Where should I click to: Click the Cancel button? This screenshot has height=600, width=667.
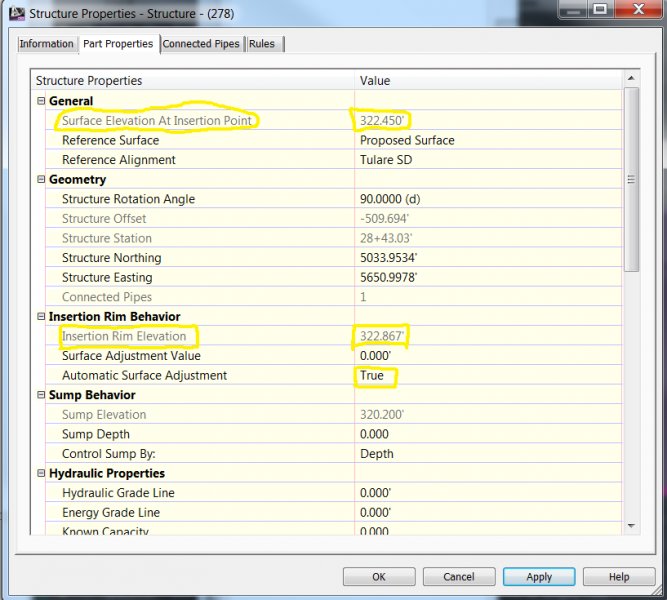(x=459, y=577)
